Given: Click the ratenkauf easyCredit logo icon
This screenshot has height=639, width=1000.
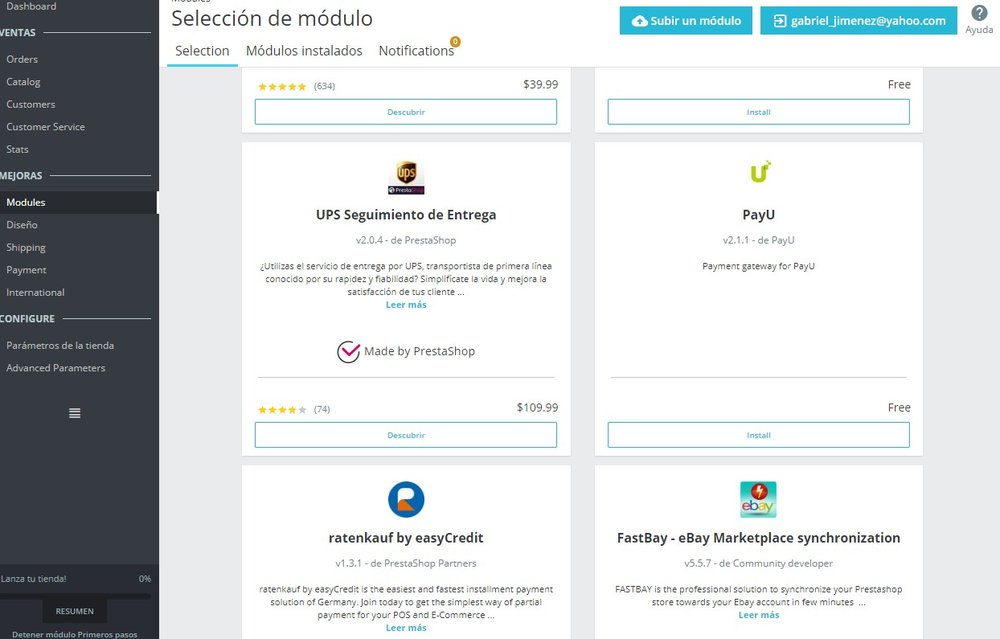Looking at the screenshot, I should (x=406, y=499).
